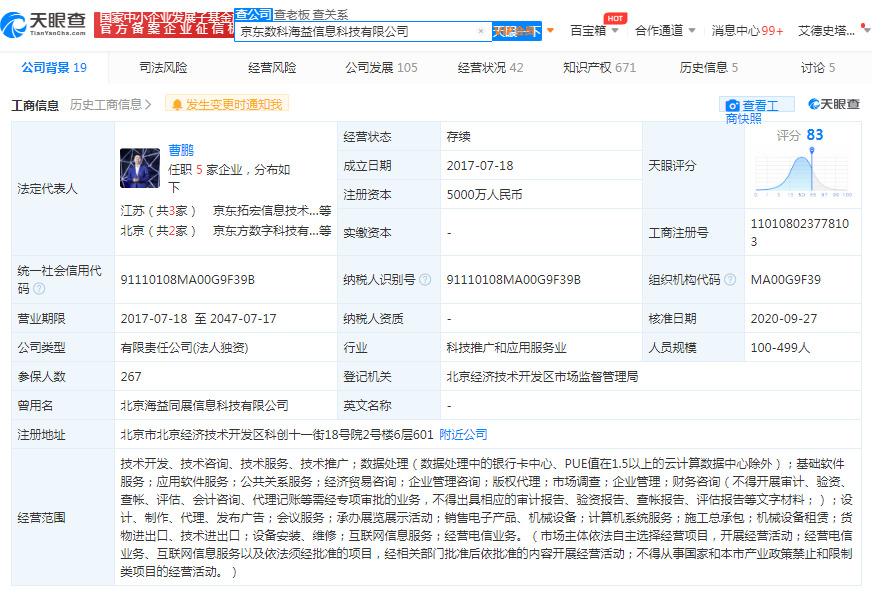
Task: Switch to the 查公司 search tab
Action: click(x=253, y=14)
